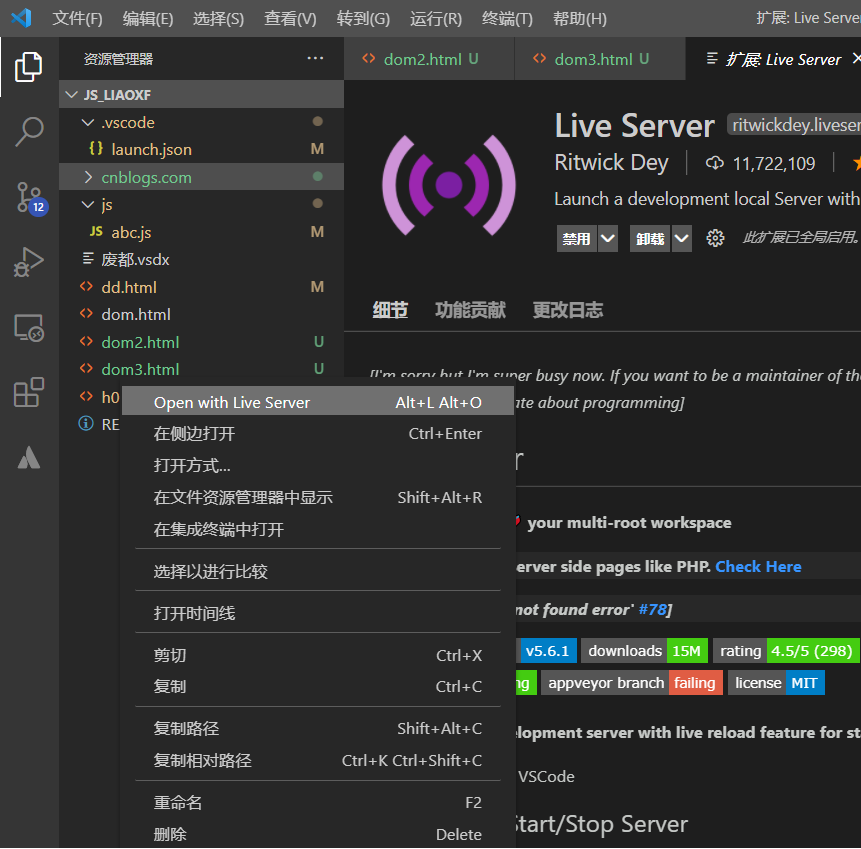Screen dimensions: 861x849
Task: Choose Open with Live Server
Action: [318, 403]
